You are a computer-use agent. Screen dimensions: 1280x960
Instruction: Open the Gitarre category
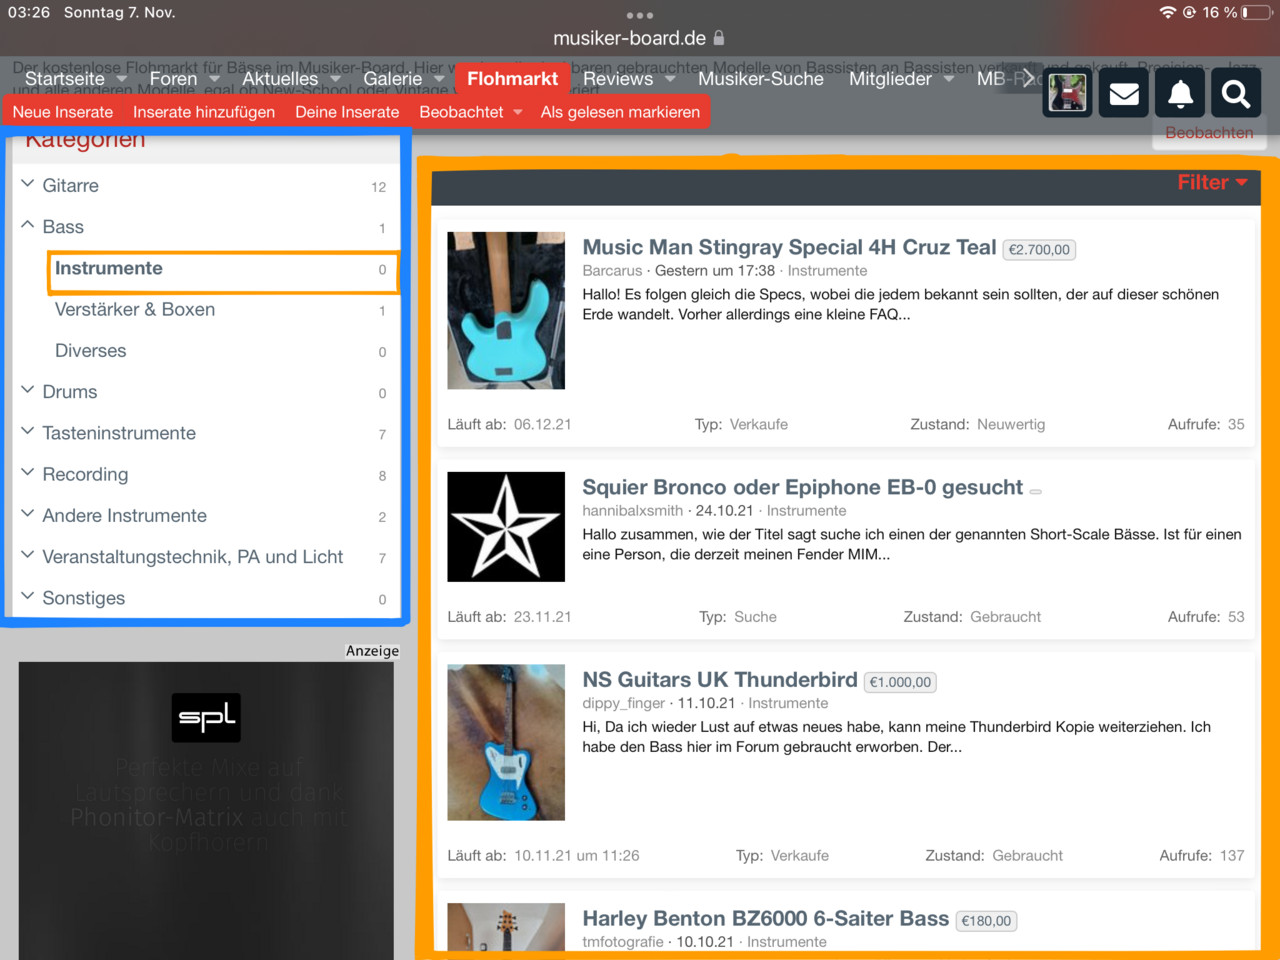[71, 185]
